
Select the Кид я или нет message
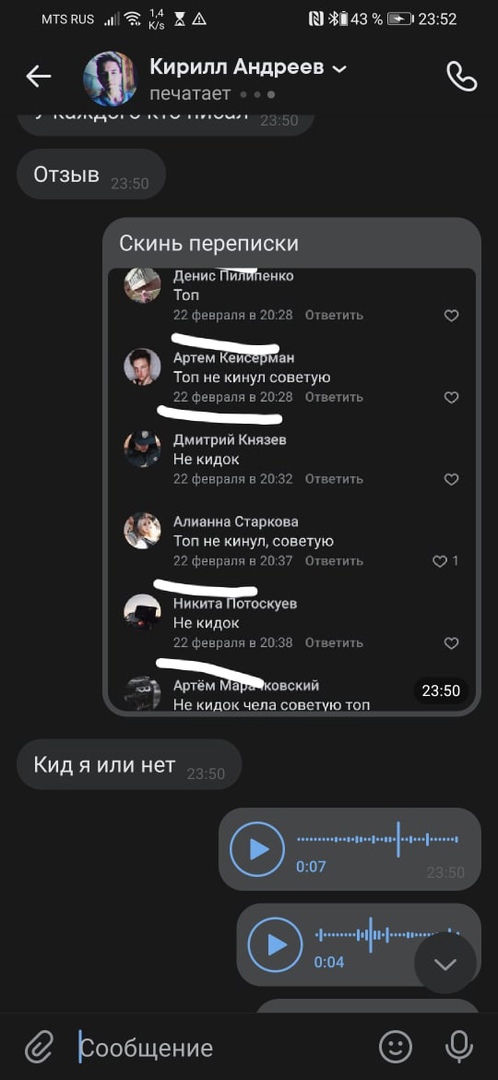(129, 765)
